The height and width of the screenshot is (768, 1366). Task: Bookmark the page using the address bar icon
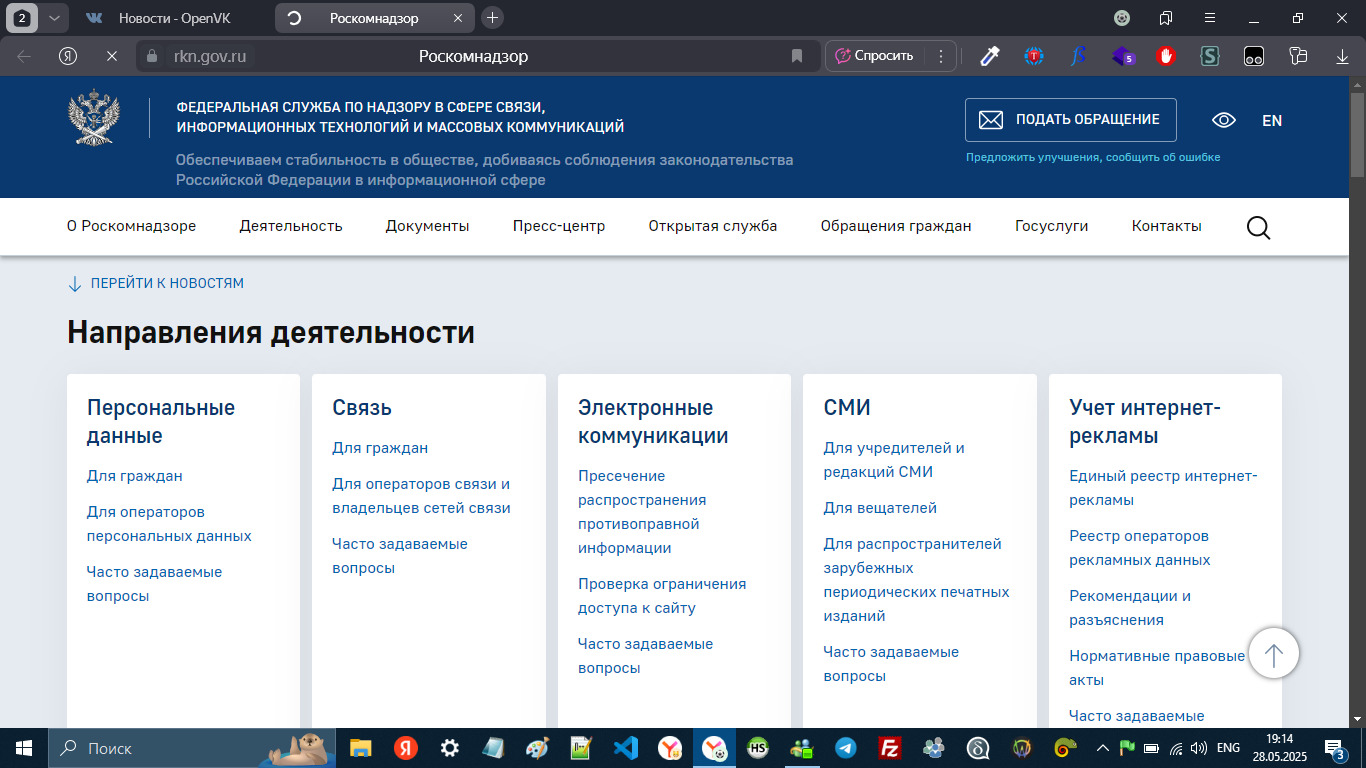point(797,56)
